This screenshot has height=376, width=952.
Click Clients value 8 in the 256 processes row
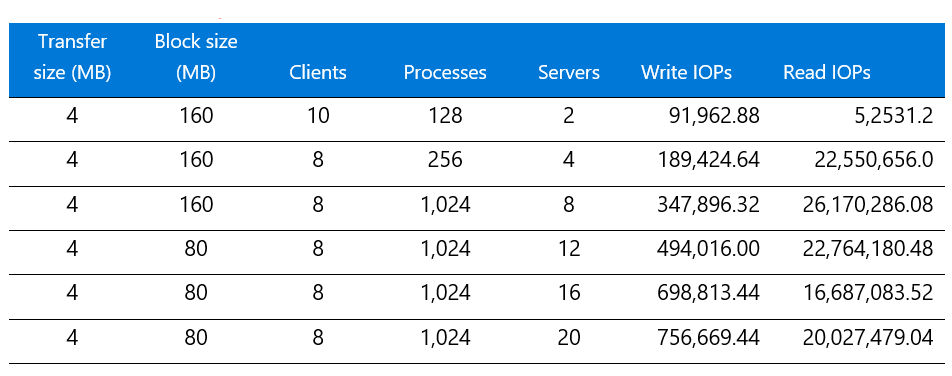318,160
